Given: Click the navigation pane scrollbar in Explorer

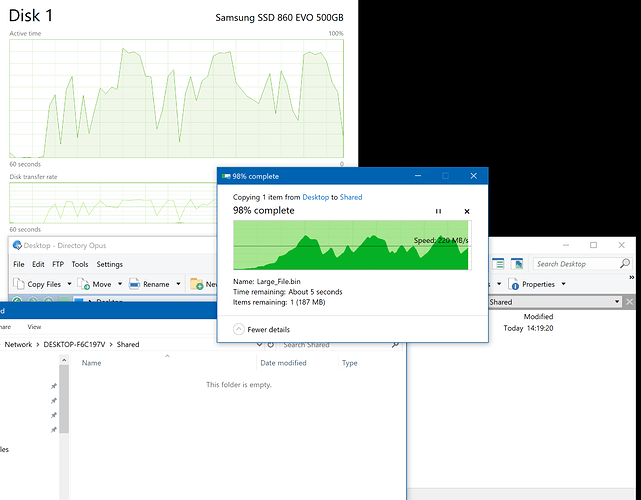Looking at the screenshot, I should point(64,399).
